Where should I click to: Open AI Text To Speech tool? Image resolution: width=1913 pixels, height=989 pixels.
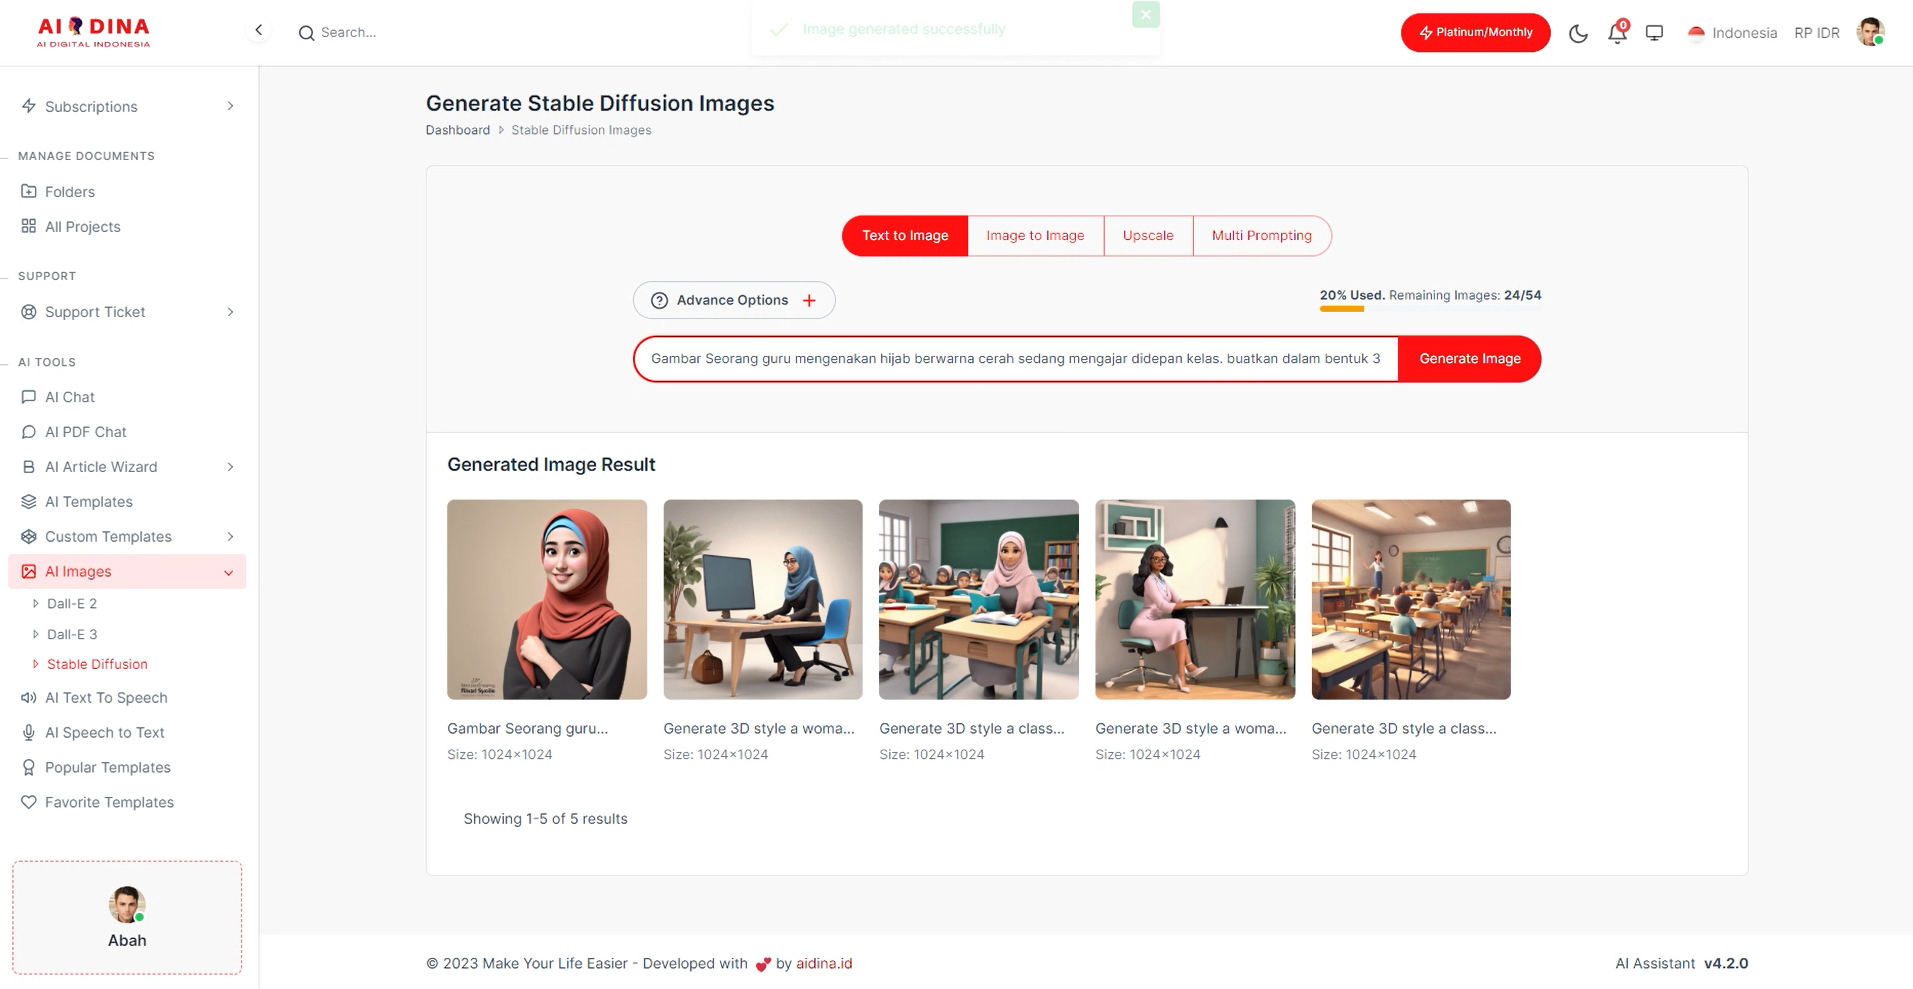coord(106,698)
